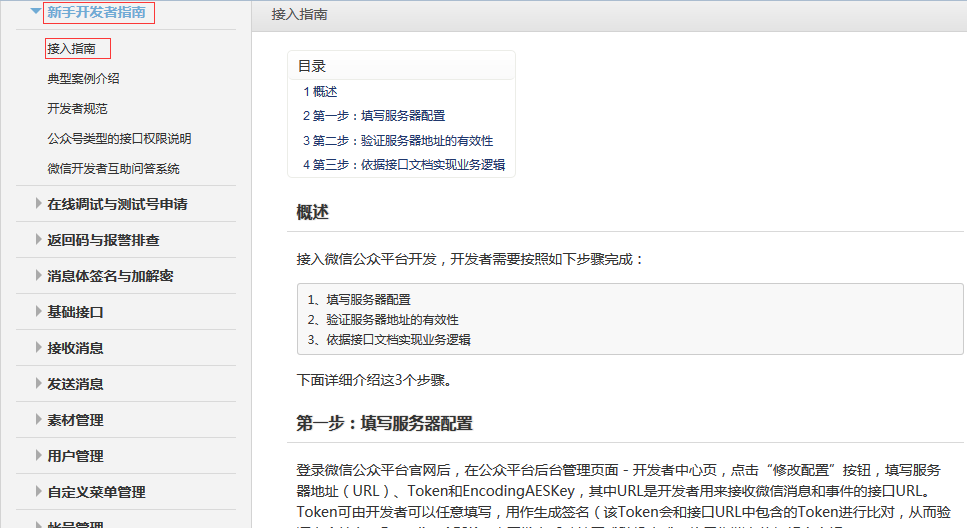The height and width of the screenshot is (528, 967).
Task: Jump to 4 第三步：依据接口文档实现业务逻辑 link
Action: coord(404,165)
